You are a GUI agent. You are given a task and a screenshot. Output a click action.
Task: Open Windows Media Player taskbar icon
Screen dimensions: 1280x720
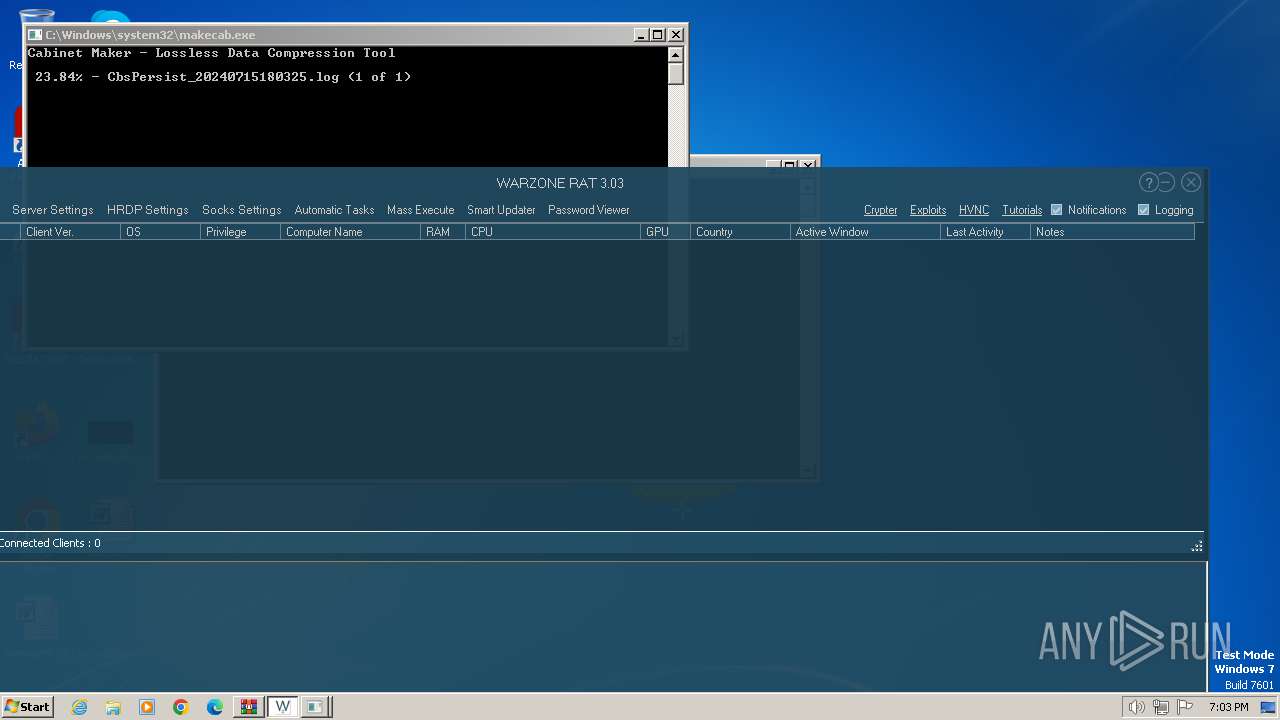(x=147, y=707)
